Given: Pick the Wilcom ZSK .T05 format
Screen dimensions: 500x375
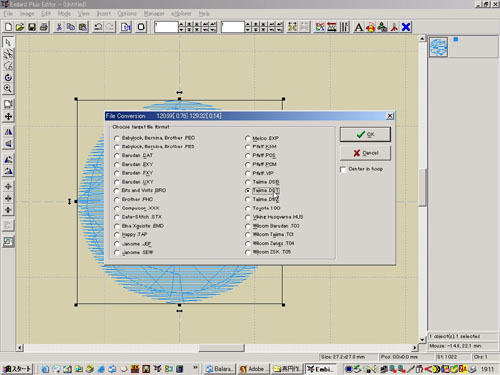Looking at the screenshot, I should [x=248, y=252].
